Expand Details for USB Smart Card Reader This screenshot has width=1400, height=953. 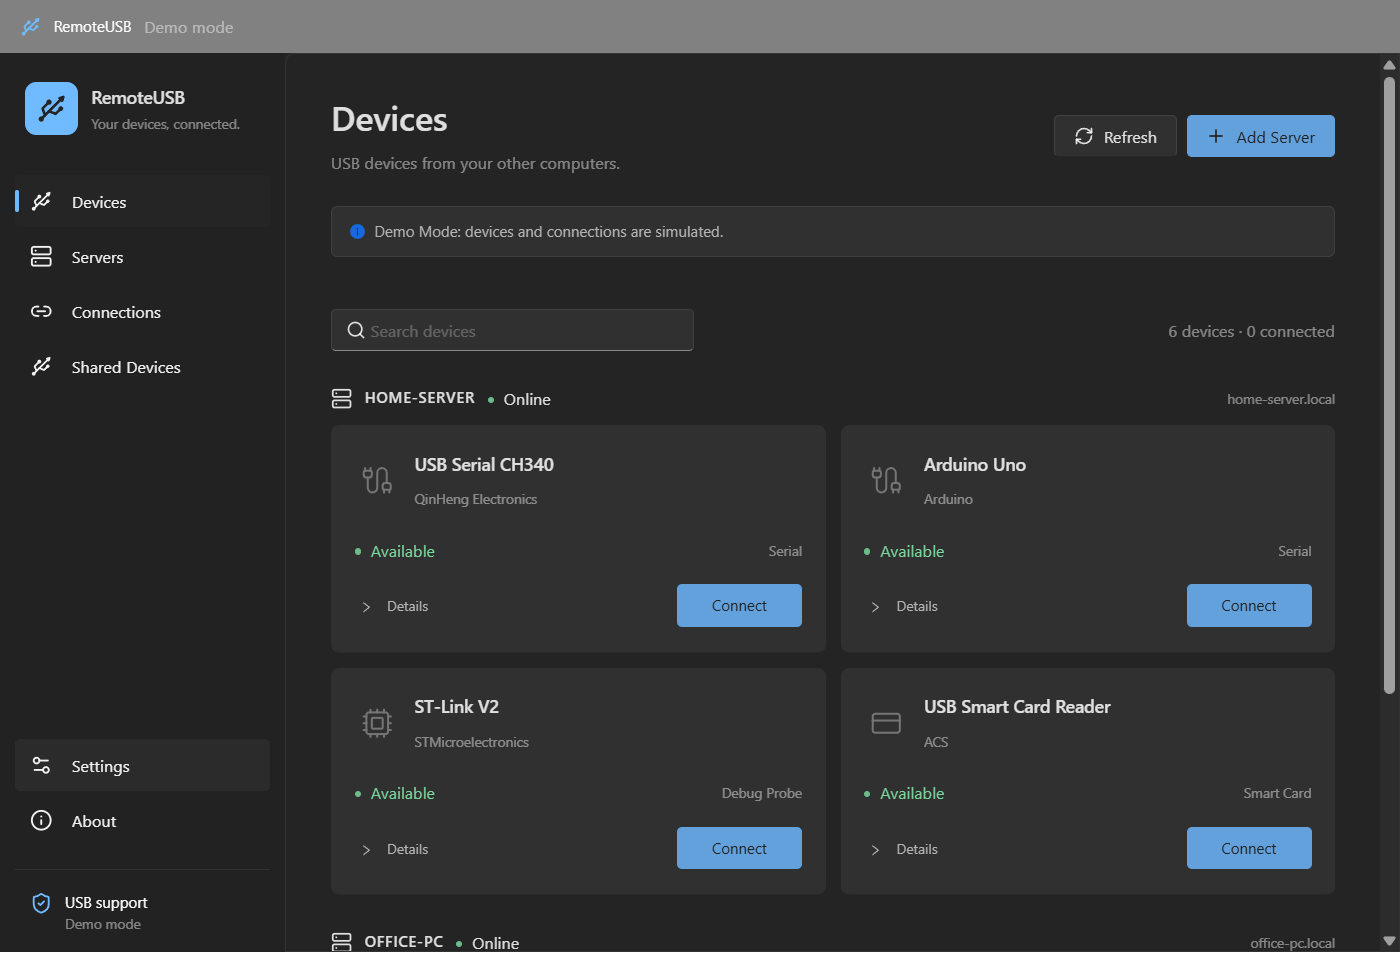(904, 850)
